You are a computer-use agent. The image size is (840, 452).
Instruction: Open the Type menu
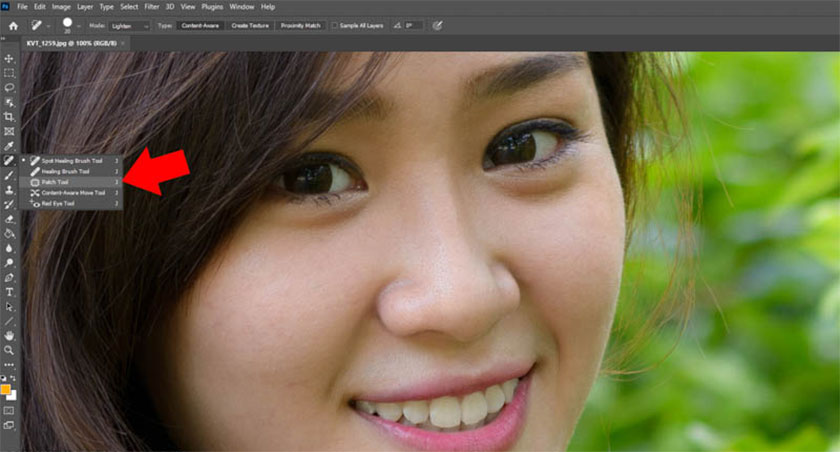click(x=107, y=7)
